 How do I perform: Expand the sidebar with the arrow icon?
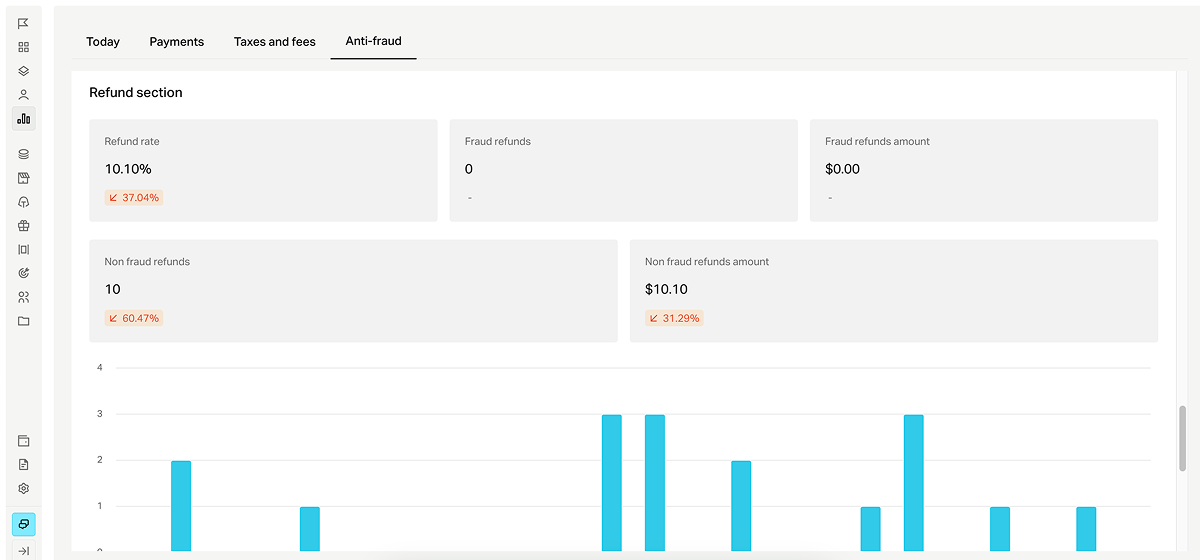(24, 551)
